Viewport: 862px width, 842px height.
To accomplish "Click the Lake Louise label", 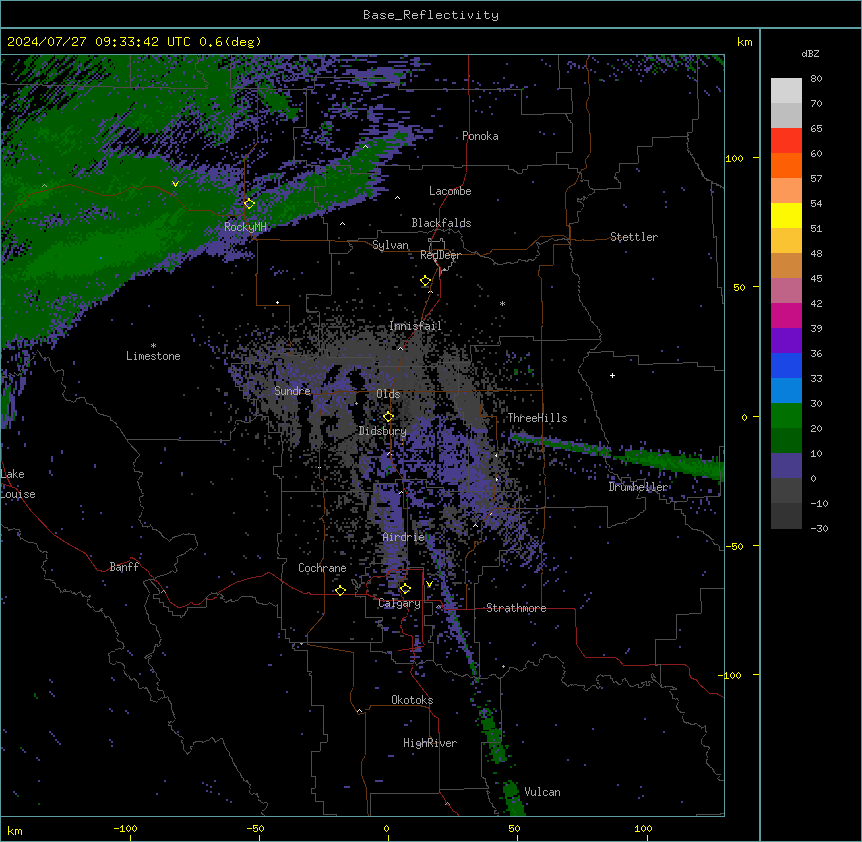I will click(x=18, y=484).
